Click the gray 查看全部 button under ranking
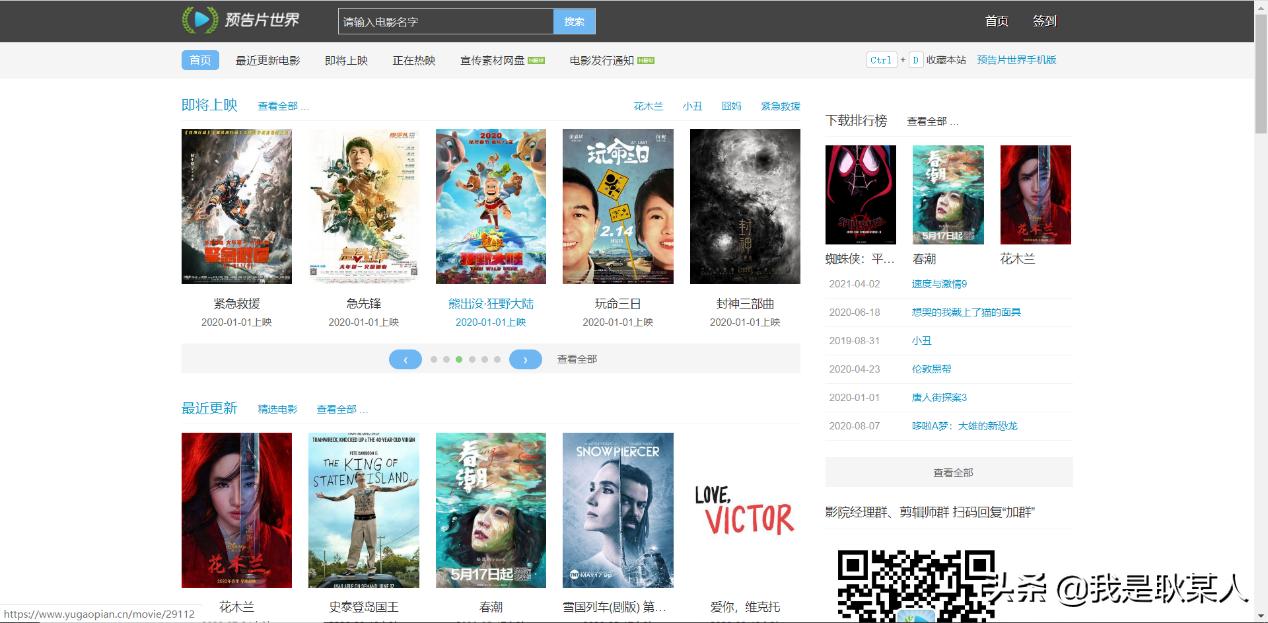 [949, 472]
